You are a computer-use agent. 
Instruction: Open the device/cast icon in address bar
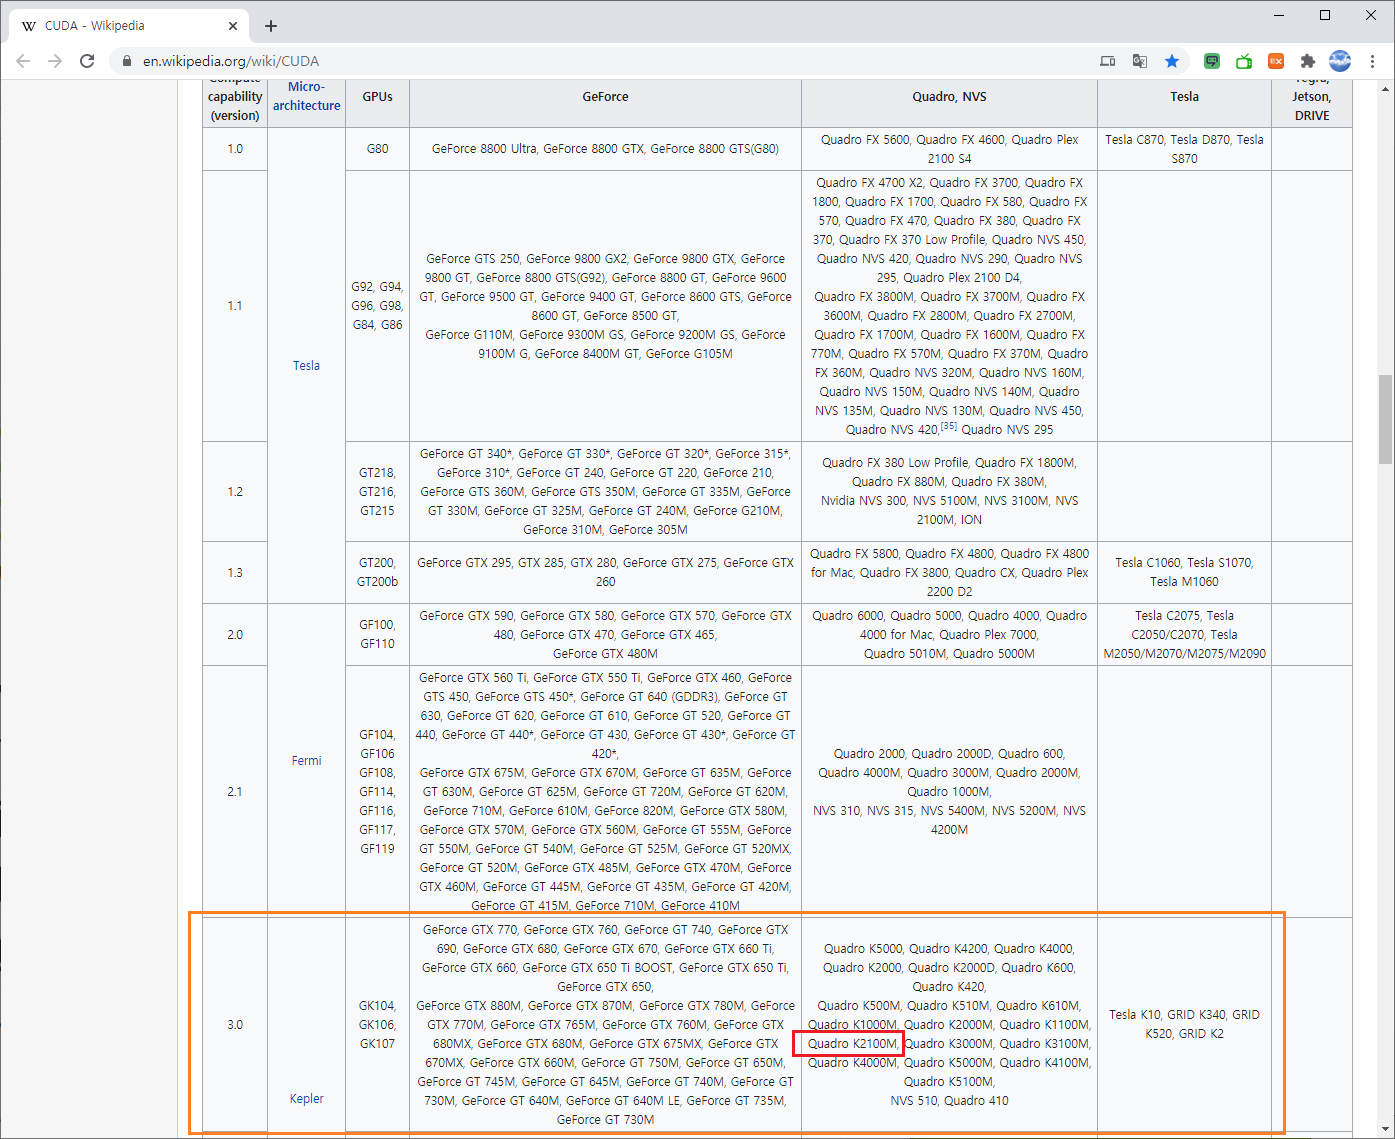coord(1108,61)
